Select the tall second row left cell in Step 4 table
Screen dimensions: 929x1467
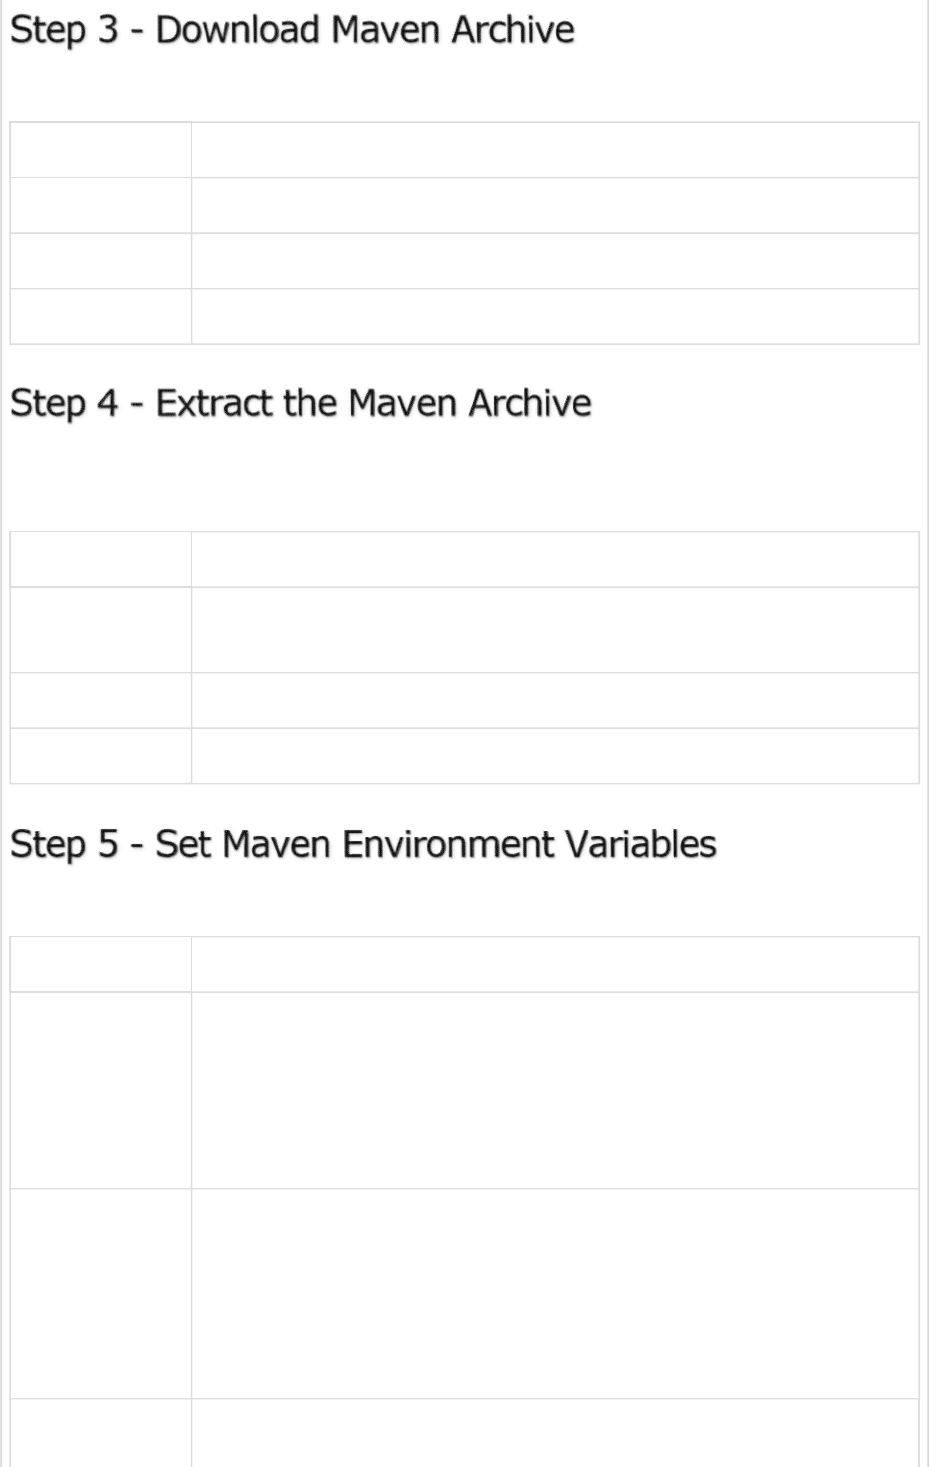click(100, 630)
